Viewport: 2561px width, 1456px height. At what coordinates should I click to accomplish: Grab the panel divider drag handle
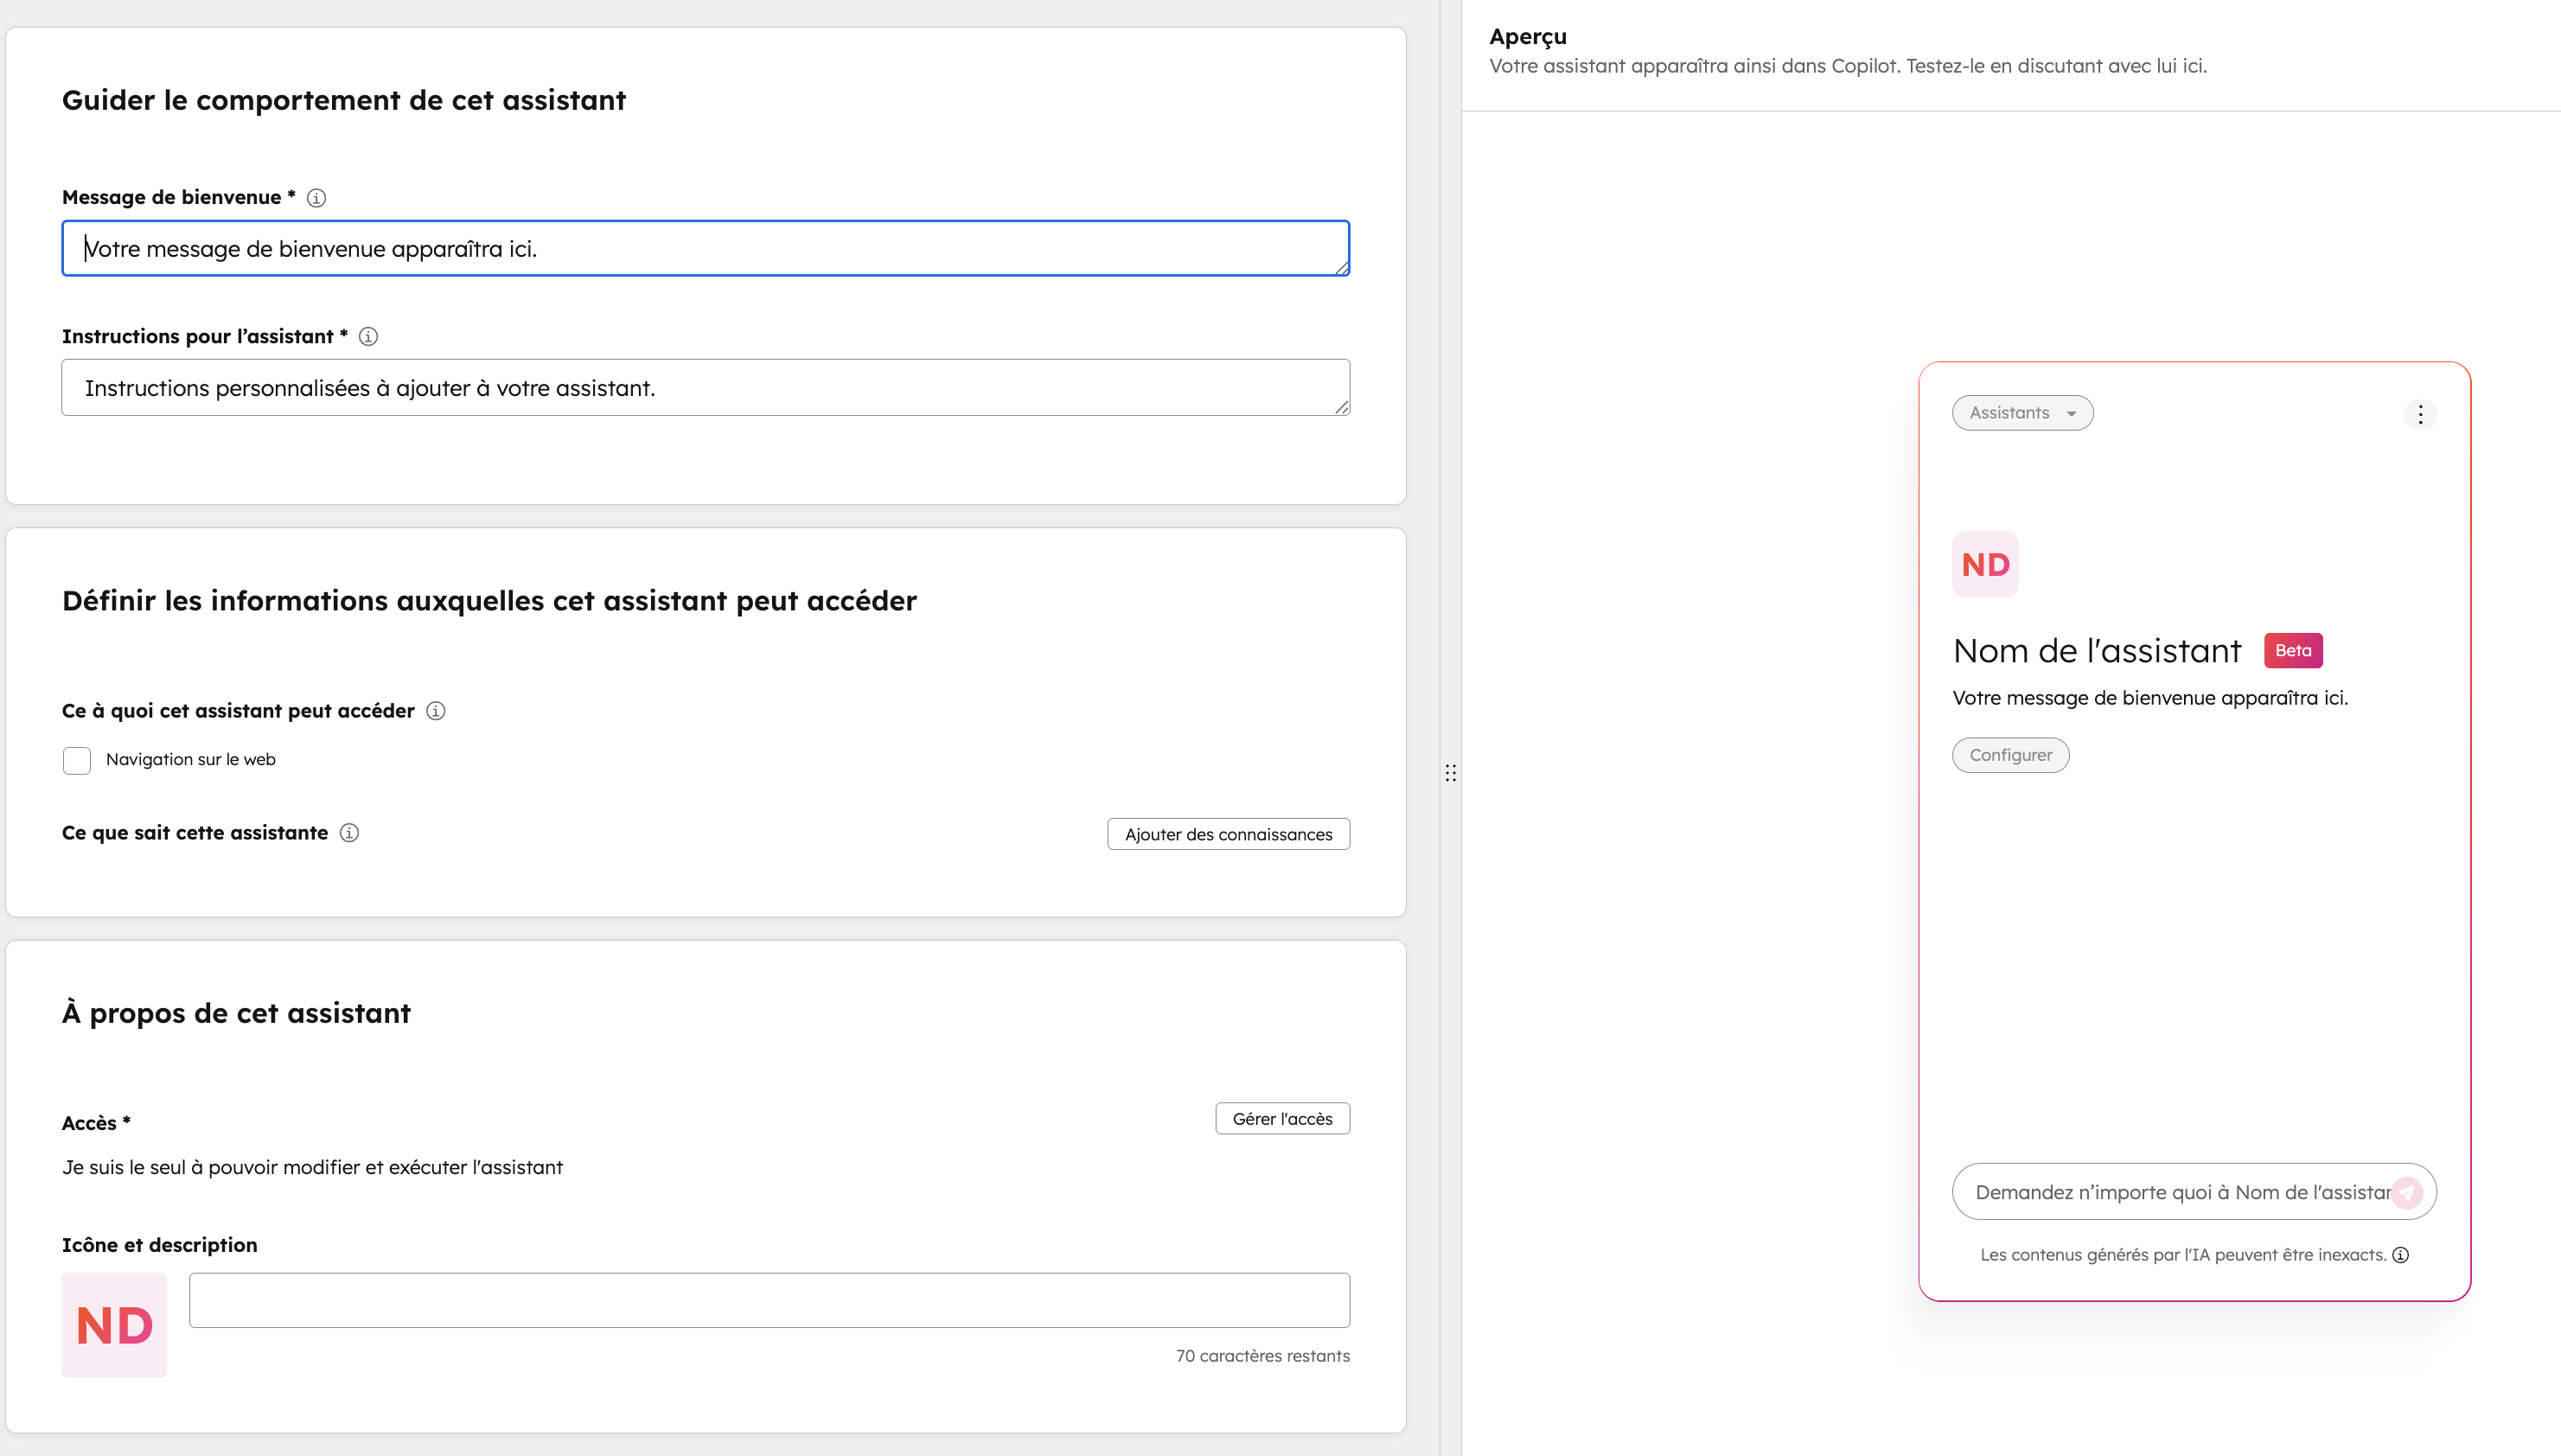coord(1450,773)
